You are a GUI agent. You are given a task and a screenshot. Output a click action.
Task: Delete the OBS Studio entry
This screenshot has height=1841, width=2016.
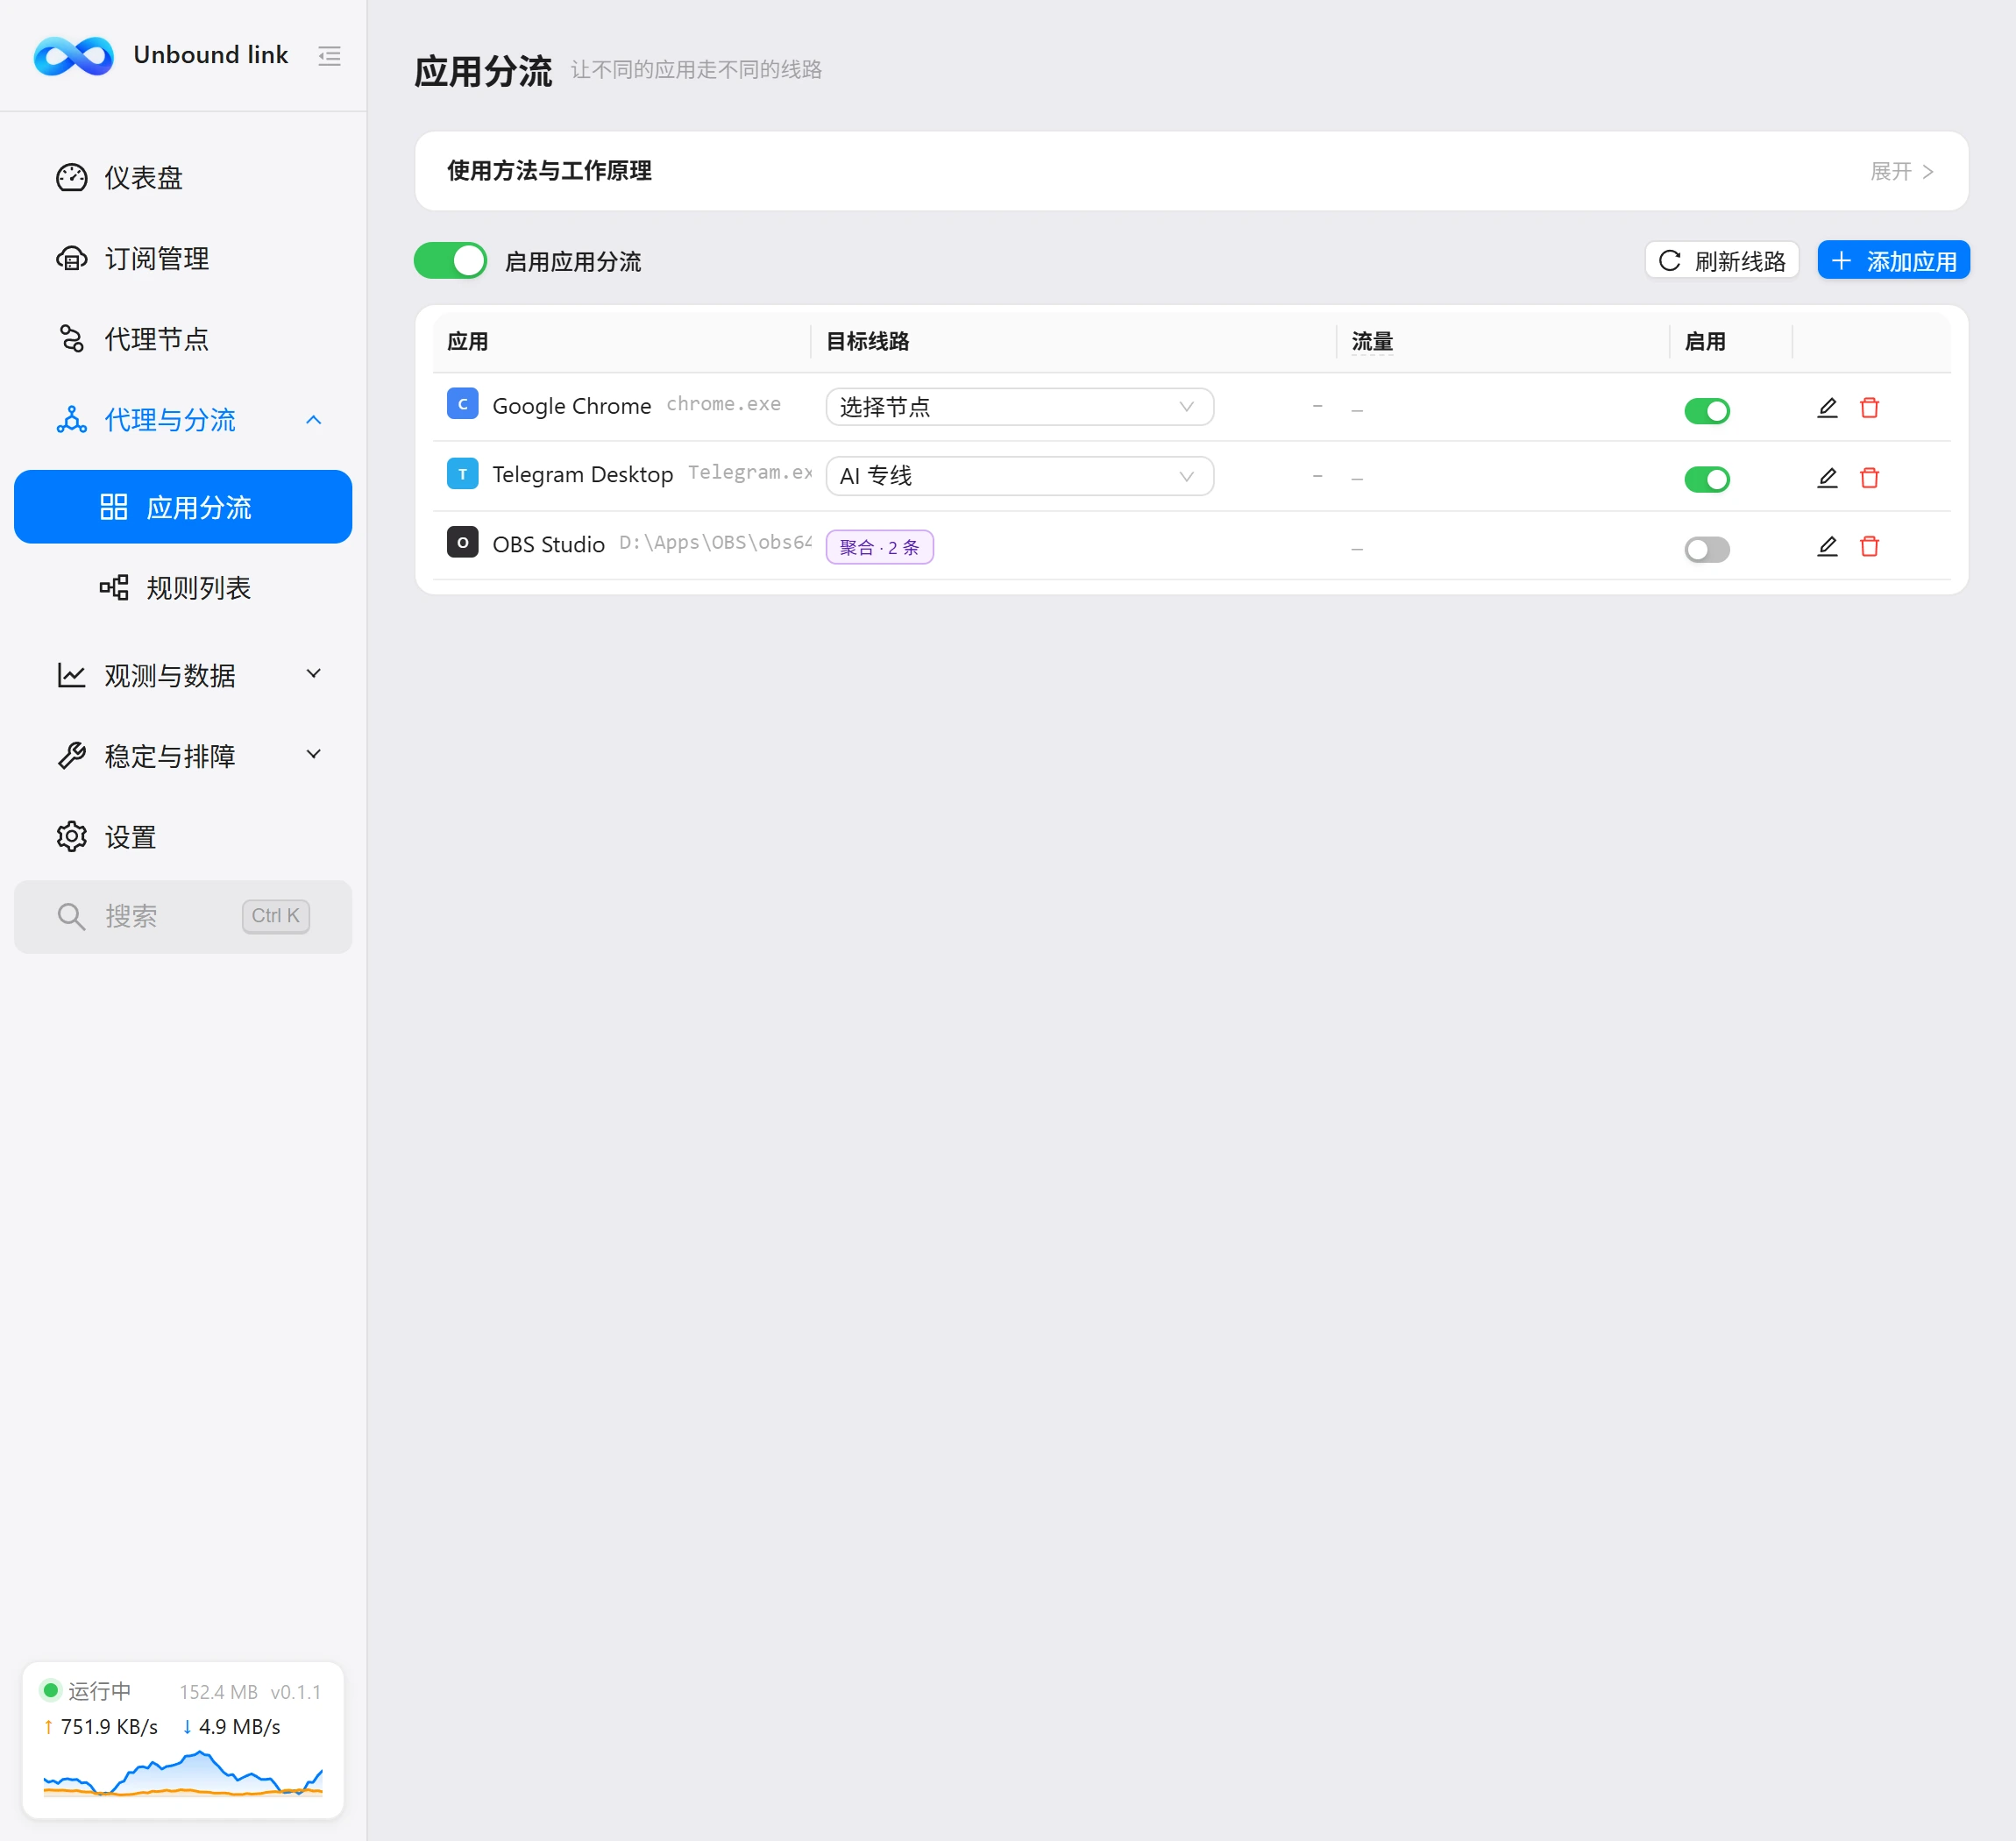1869,546
